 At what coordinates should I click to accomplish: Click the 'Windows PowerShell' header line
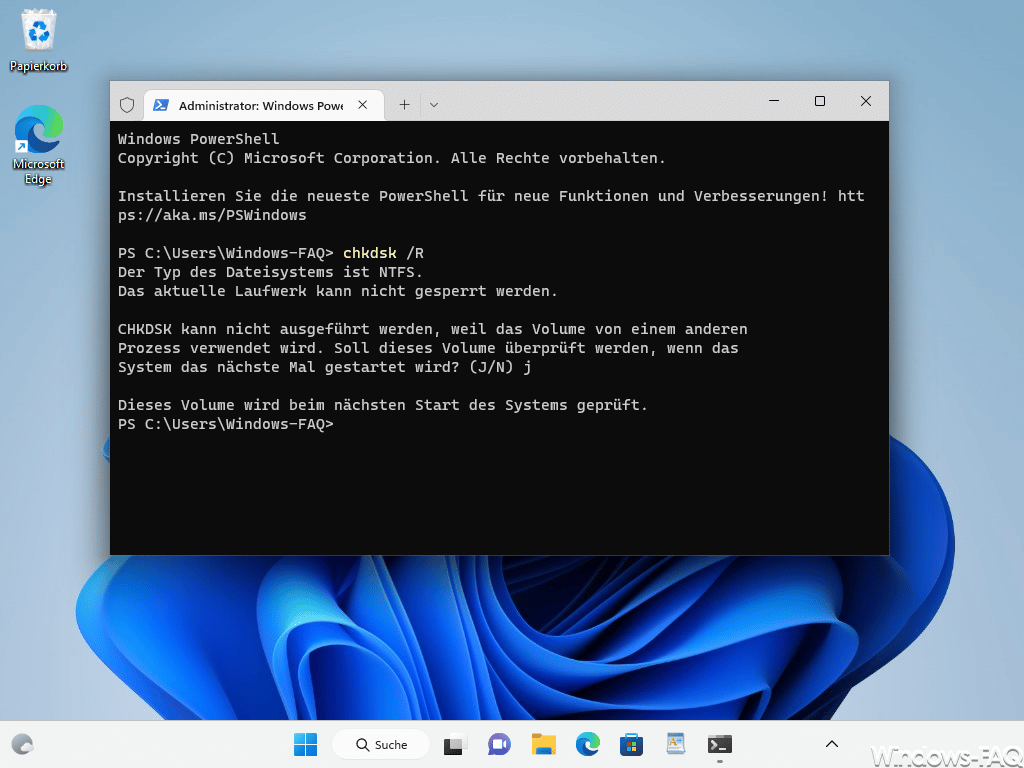tap(199, 139)
